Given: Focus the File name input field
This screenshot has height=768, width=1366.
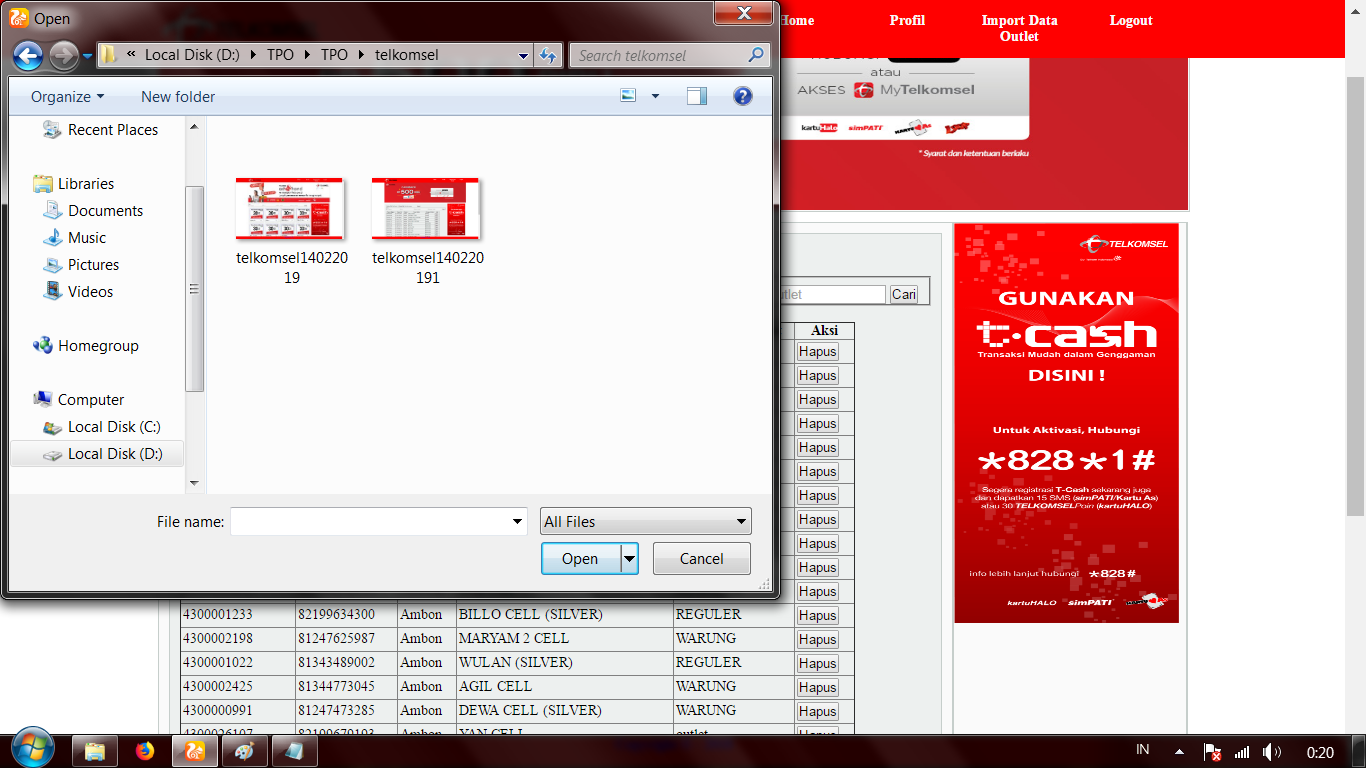Looking at the screenshot, I should tap(370, 521).
